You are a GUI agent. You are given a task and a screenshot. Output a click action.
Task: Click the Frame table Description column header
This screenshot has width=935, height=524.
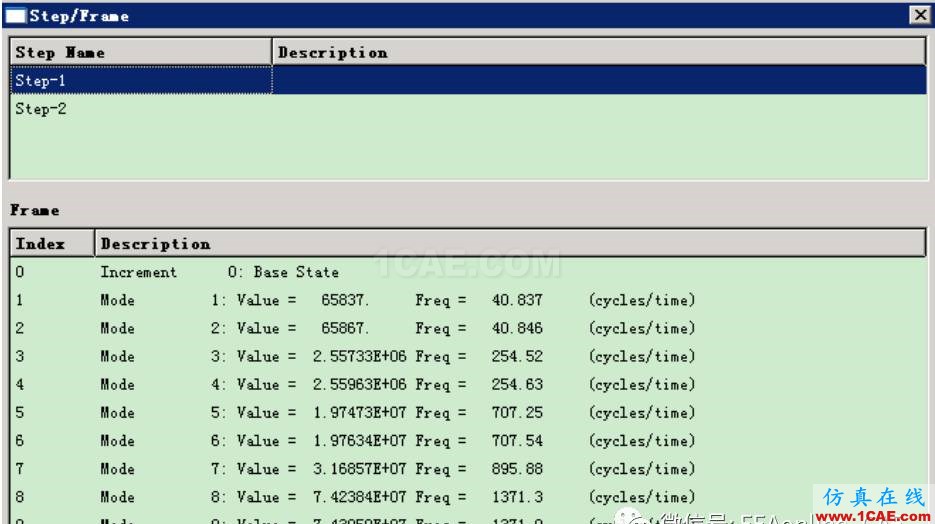[510, 244]
